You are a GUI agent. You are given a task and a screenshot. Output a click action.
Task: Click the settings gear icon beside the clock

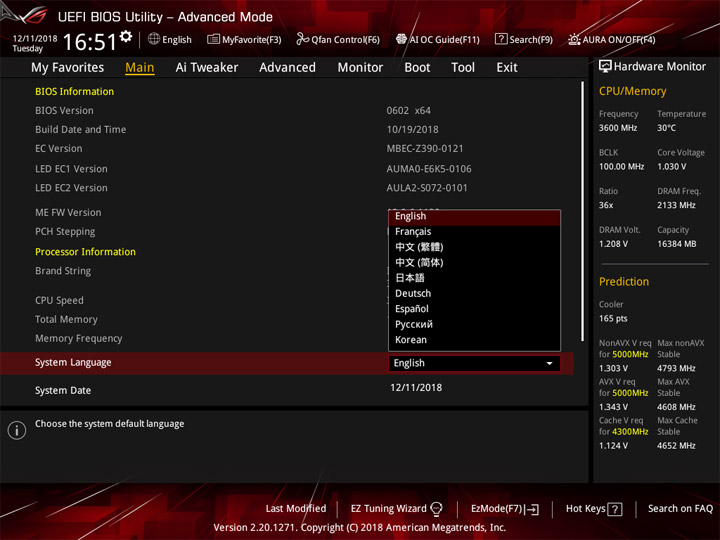pyautogui.click(x=126, y=36)
